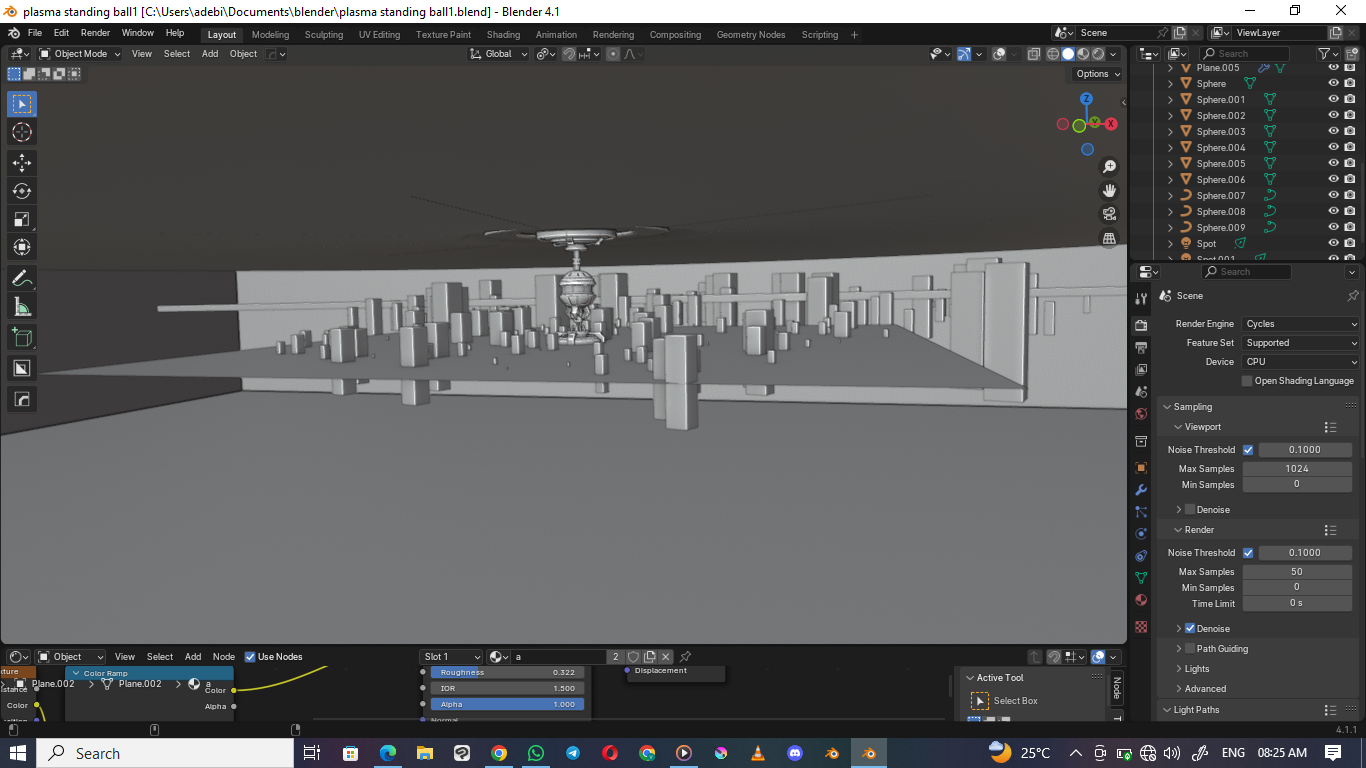Image resolution: width=1366 pixels, height=768 pixels.
Task: Hide Sphere.005 with its eye icon
Action: point(1333,164)
